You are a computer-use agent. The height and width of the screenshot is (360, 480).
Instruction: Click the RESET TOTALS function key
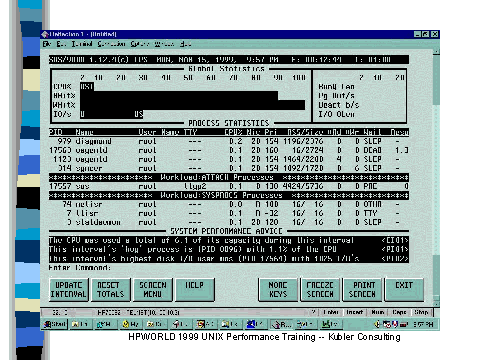(110, 290)
